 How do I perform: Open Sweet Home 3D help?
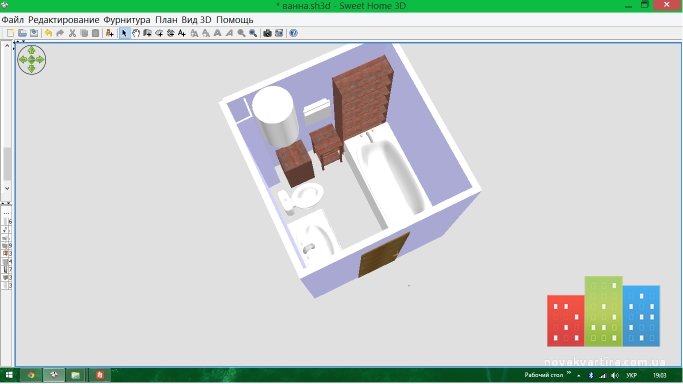[x=294, y=33]
